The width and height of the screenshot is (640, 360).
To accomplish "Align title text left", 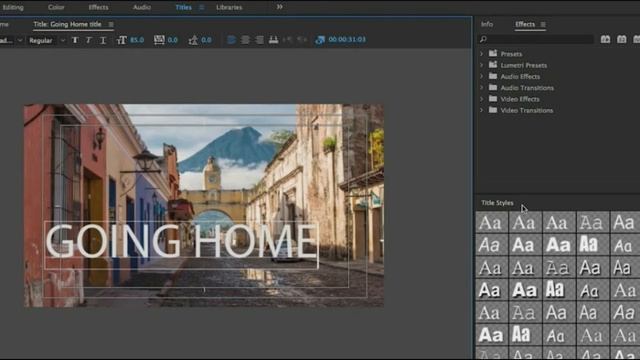I will (x=231, y=40).
